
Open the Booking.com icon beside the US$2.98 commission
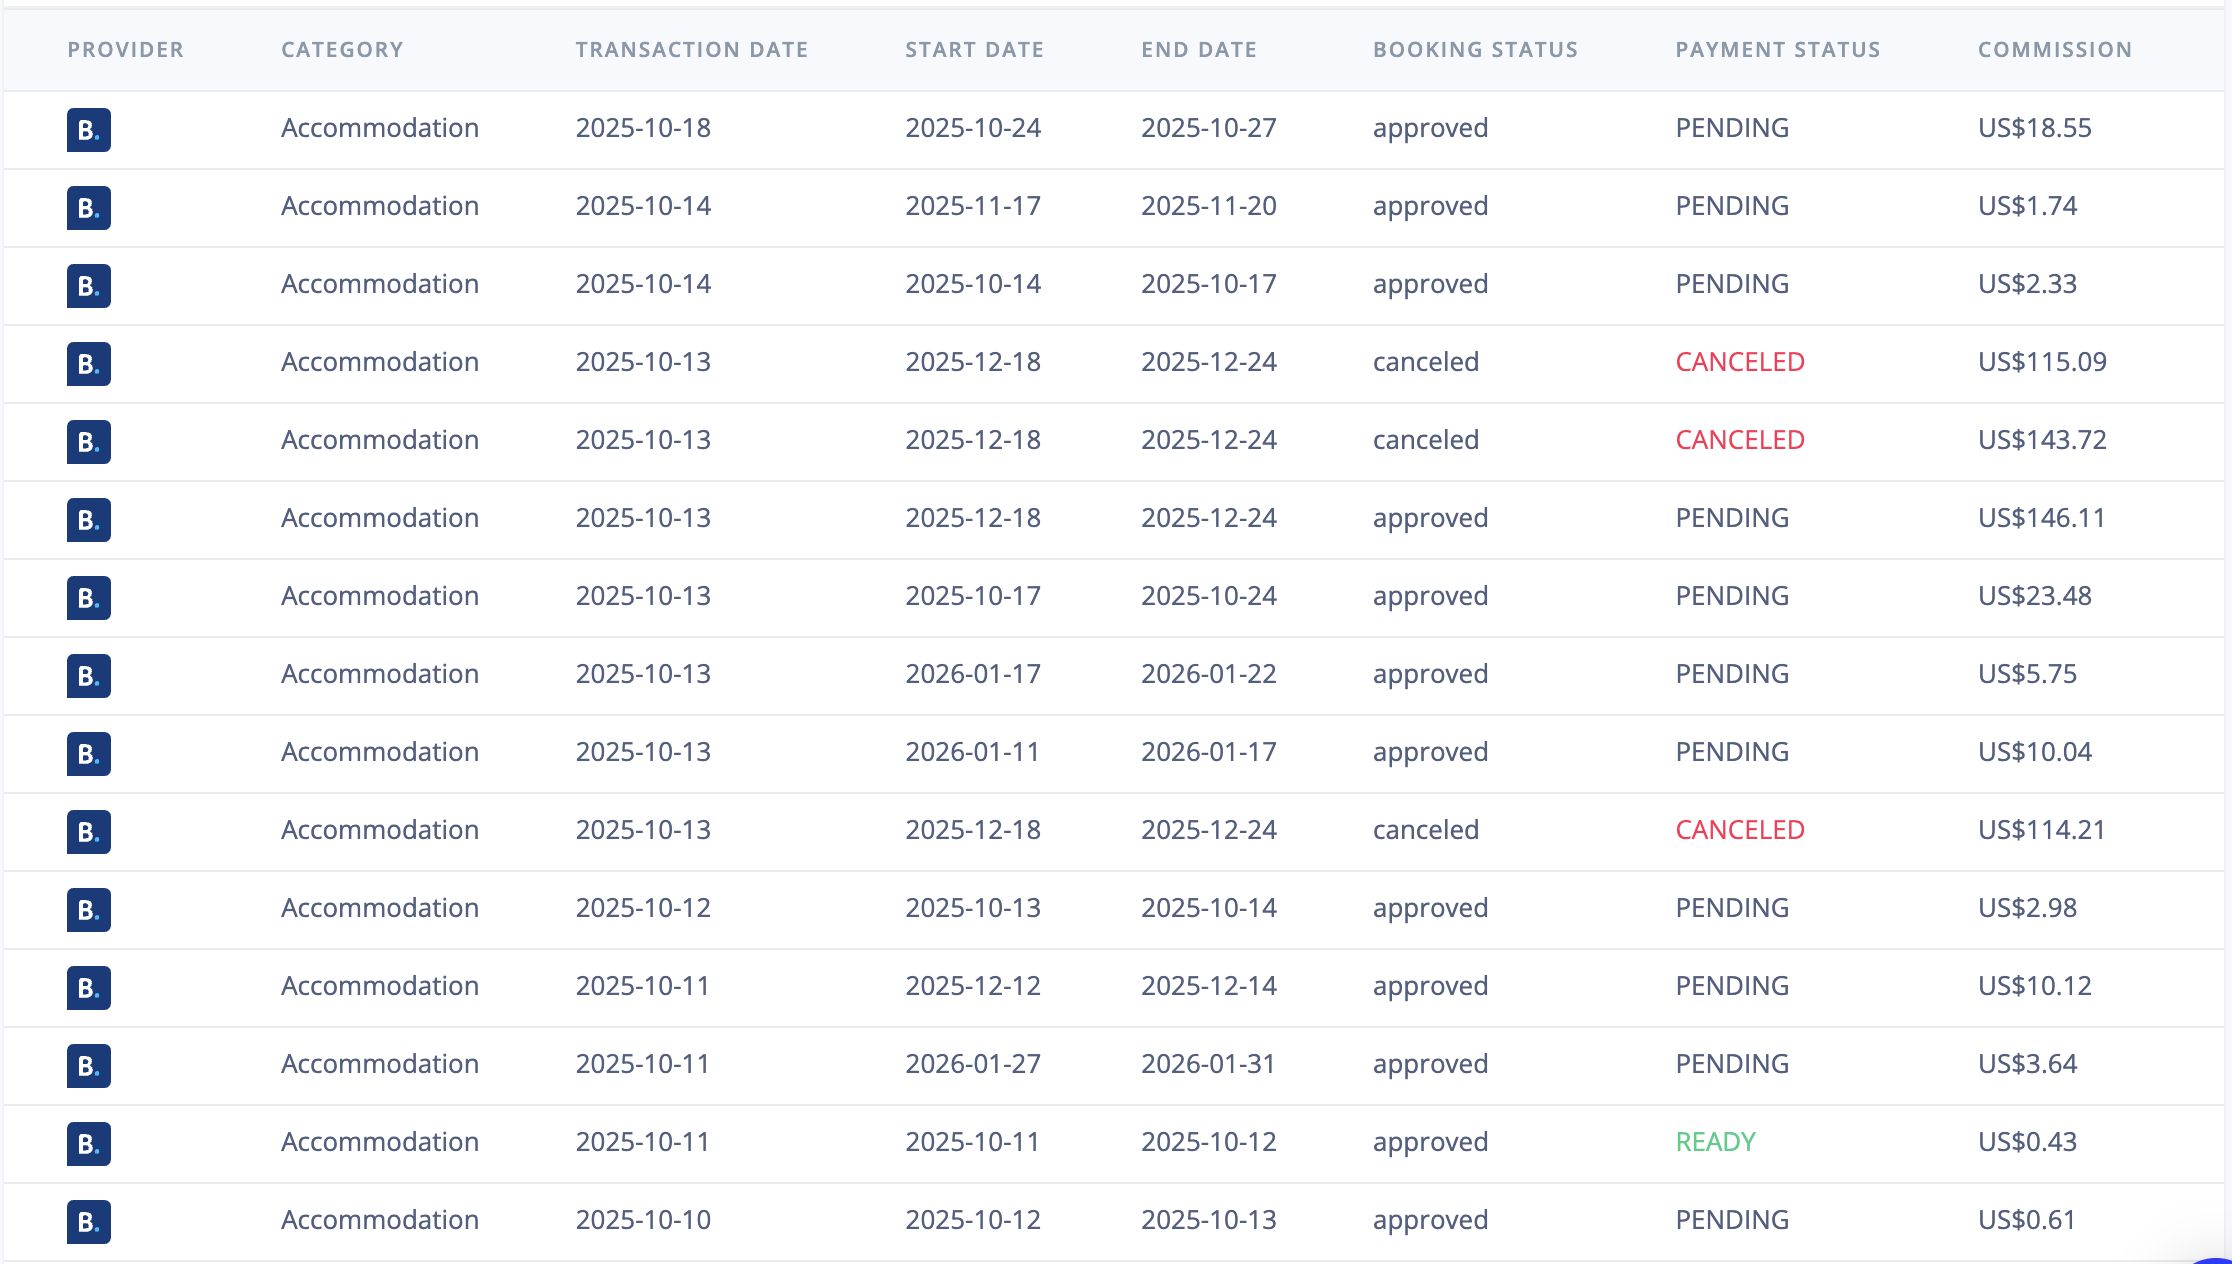tap(88, 909)
